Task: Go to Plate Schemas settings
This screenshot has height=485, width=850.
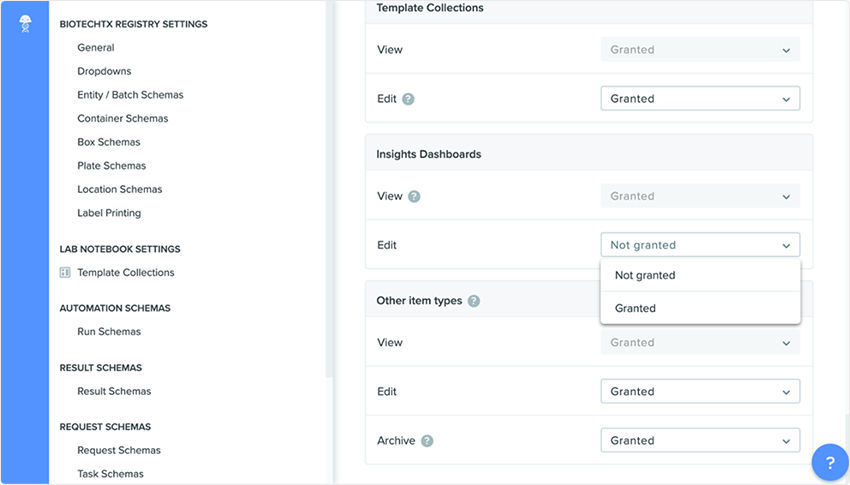Action: pos(112,166)
